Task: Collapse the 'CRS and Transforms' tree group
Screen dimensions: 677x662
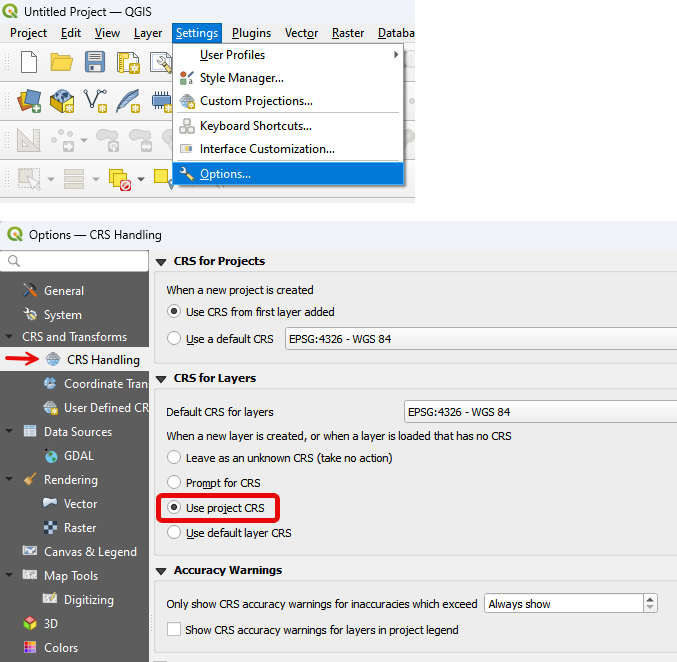Action: (10, 337)
